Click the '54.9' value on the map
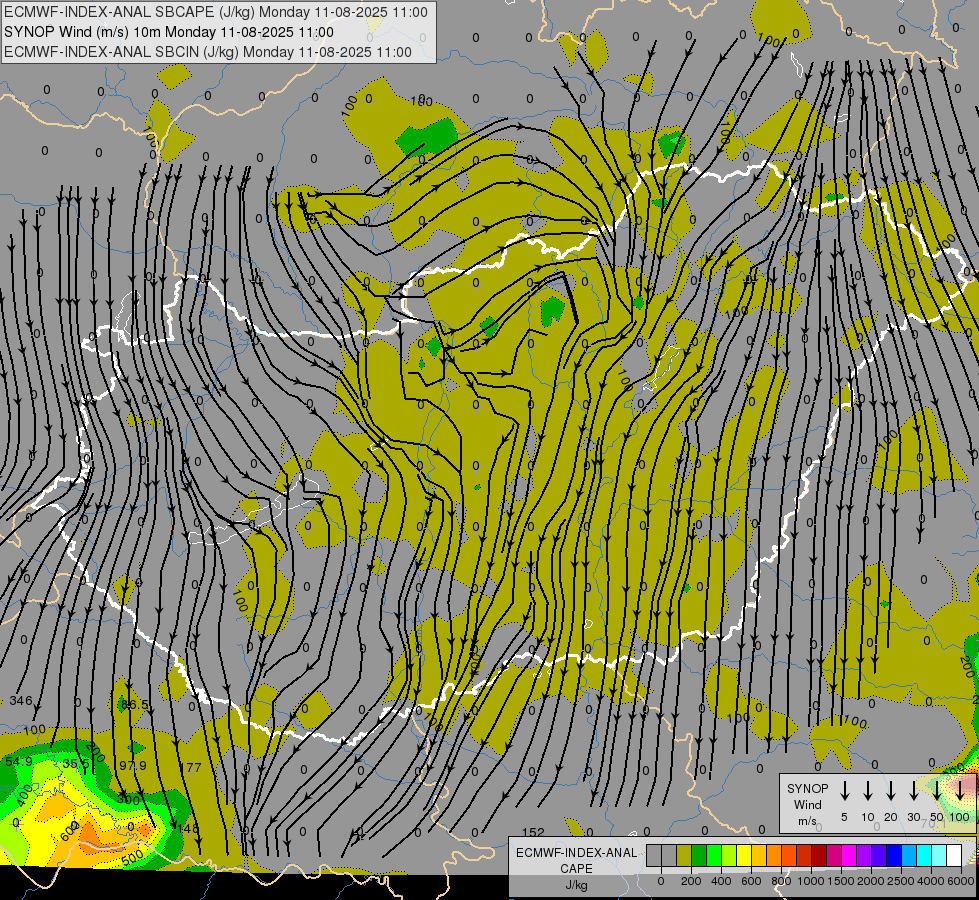 [x=19, y=761]
